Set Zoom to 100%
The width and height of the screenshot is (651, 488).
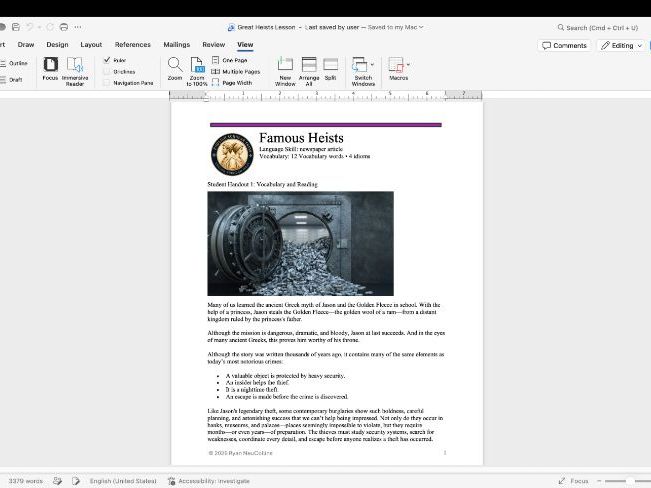tap(197, 71)
